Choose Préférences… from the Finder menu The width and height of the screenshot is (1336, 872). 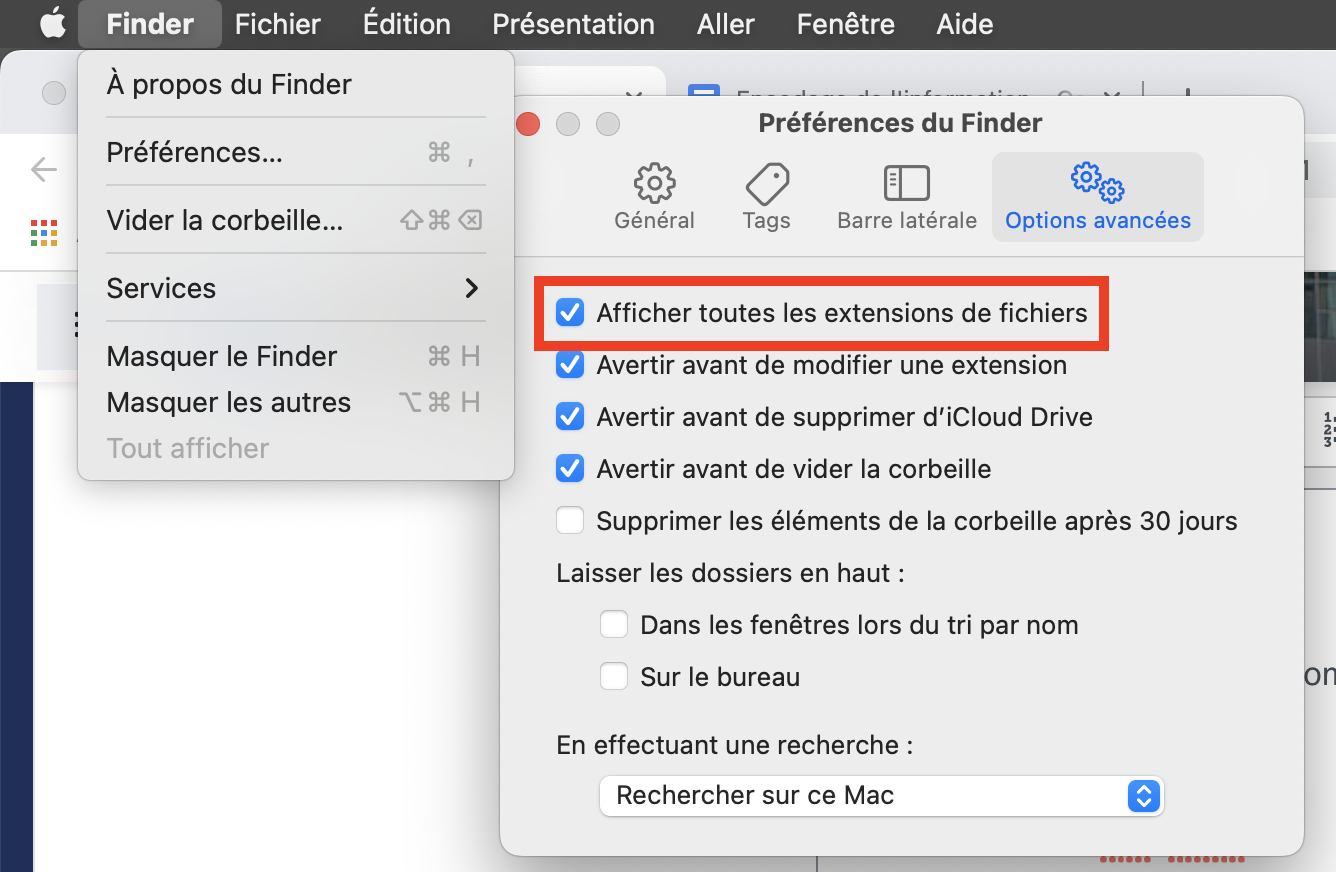tap(195, 153)
